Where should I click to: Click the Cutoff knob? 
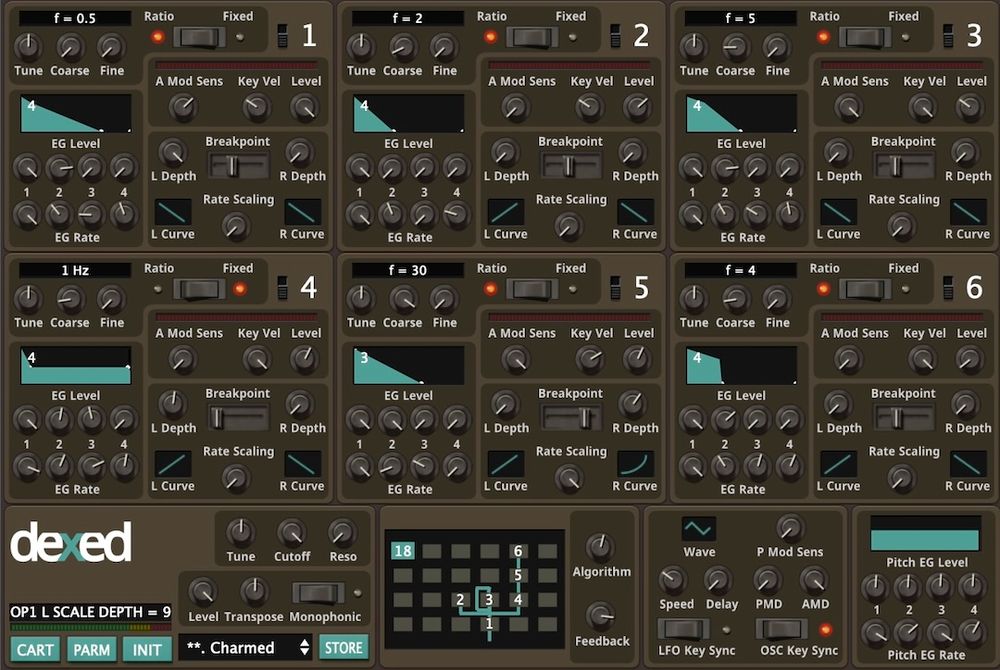click(x=291, y=532)
